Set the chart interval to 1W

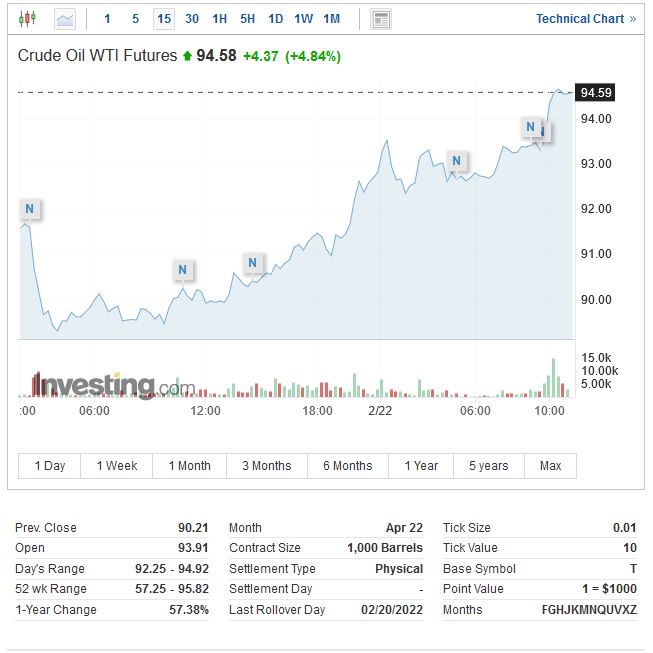click(x=304, y=19)
